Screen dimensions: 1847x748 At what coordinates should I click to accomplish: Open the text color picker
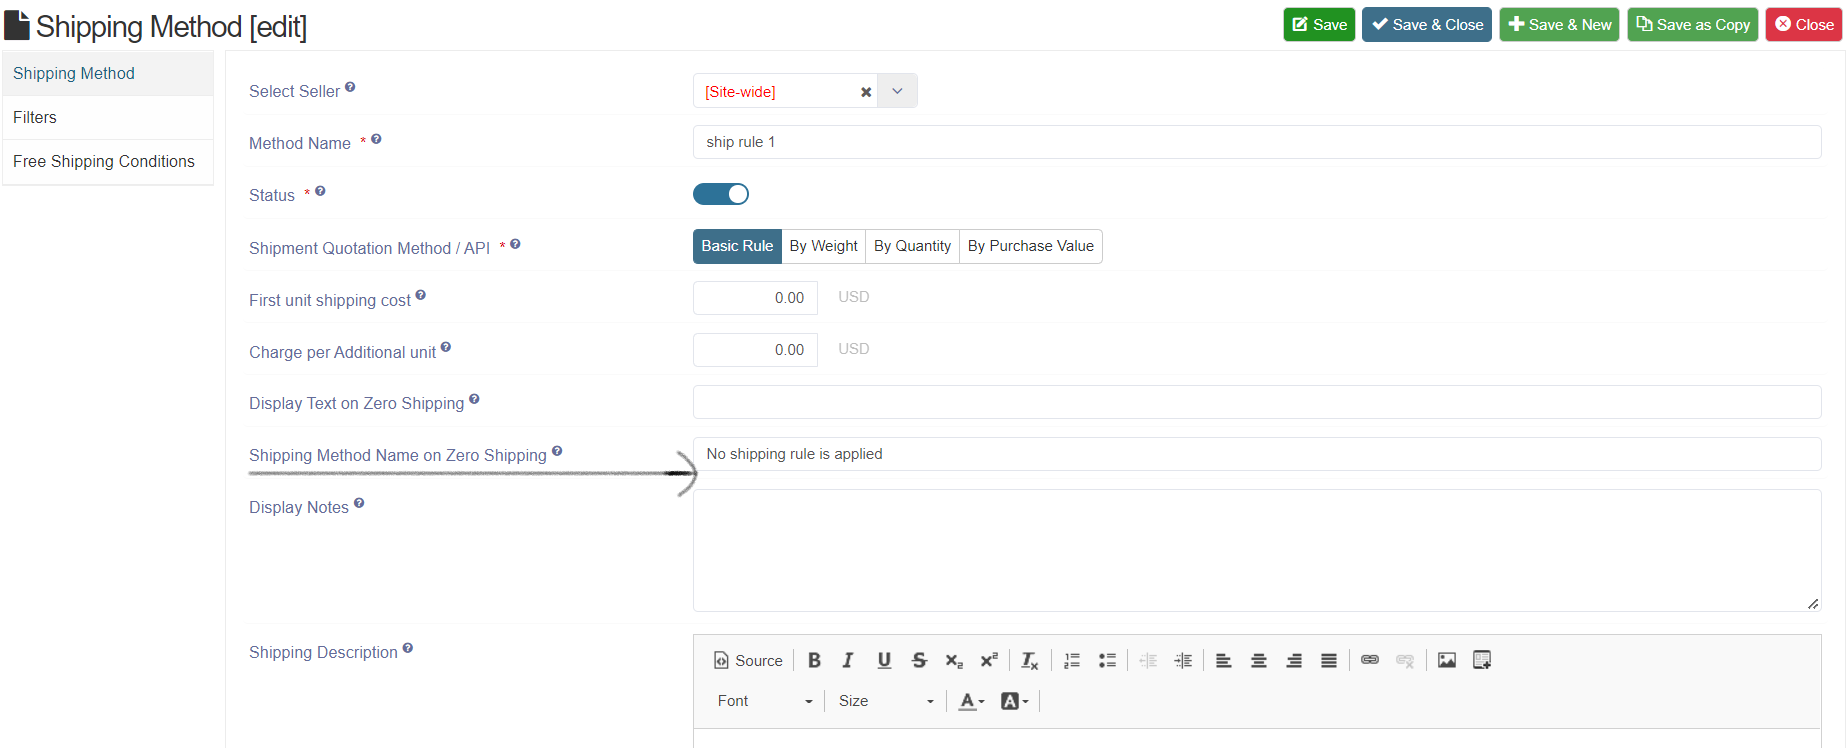click(x=971, y=701)
